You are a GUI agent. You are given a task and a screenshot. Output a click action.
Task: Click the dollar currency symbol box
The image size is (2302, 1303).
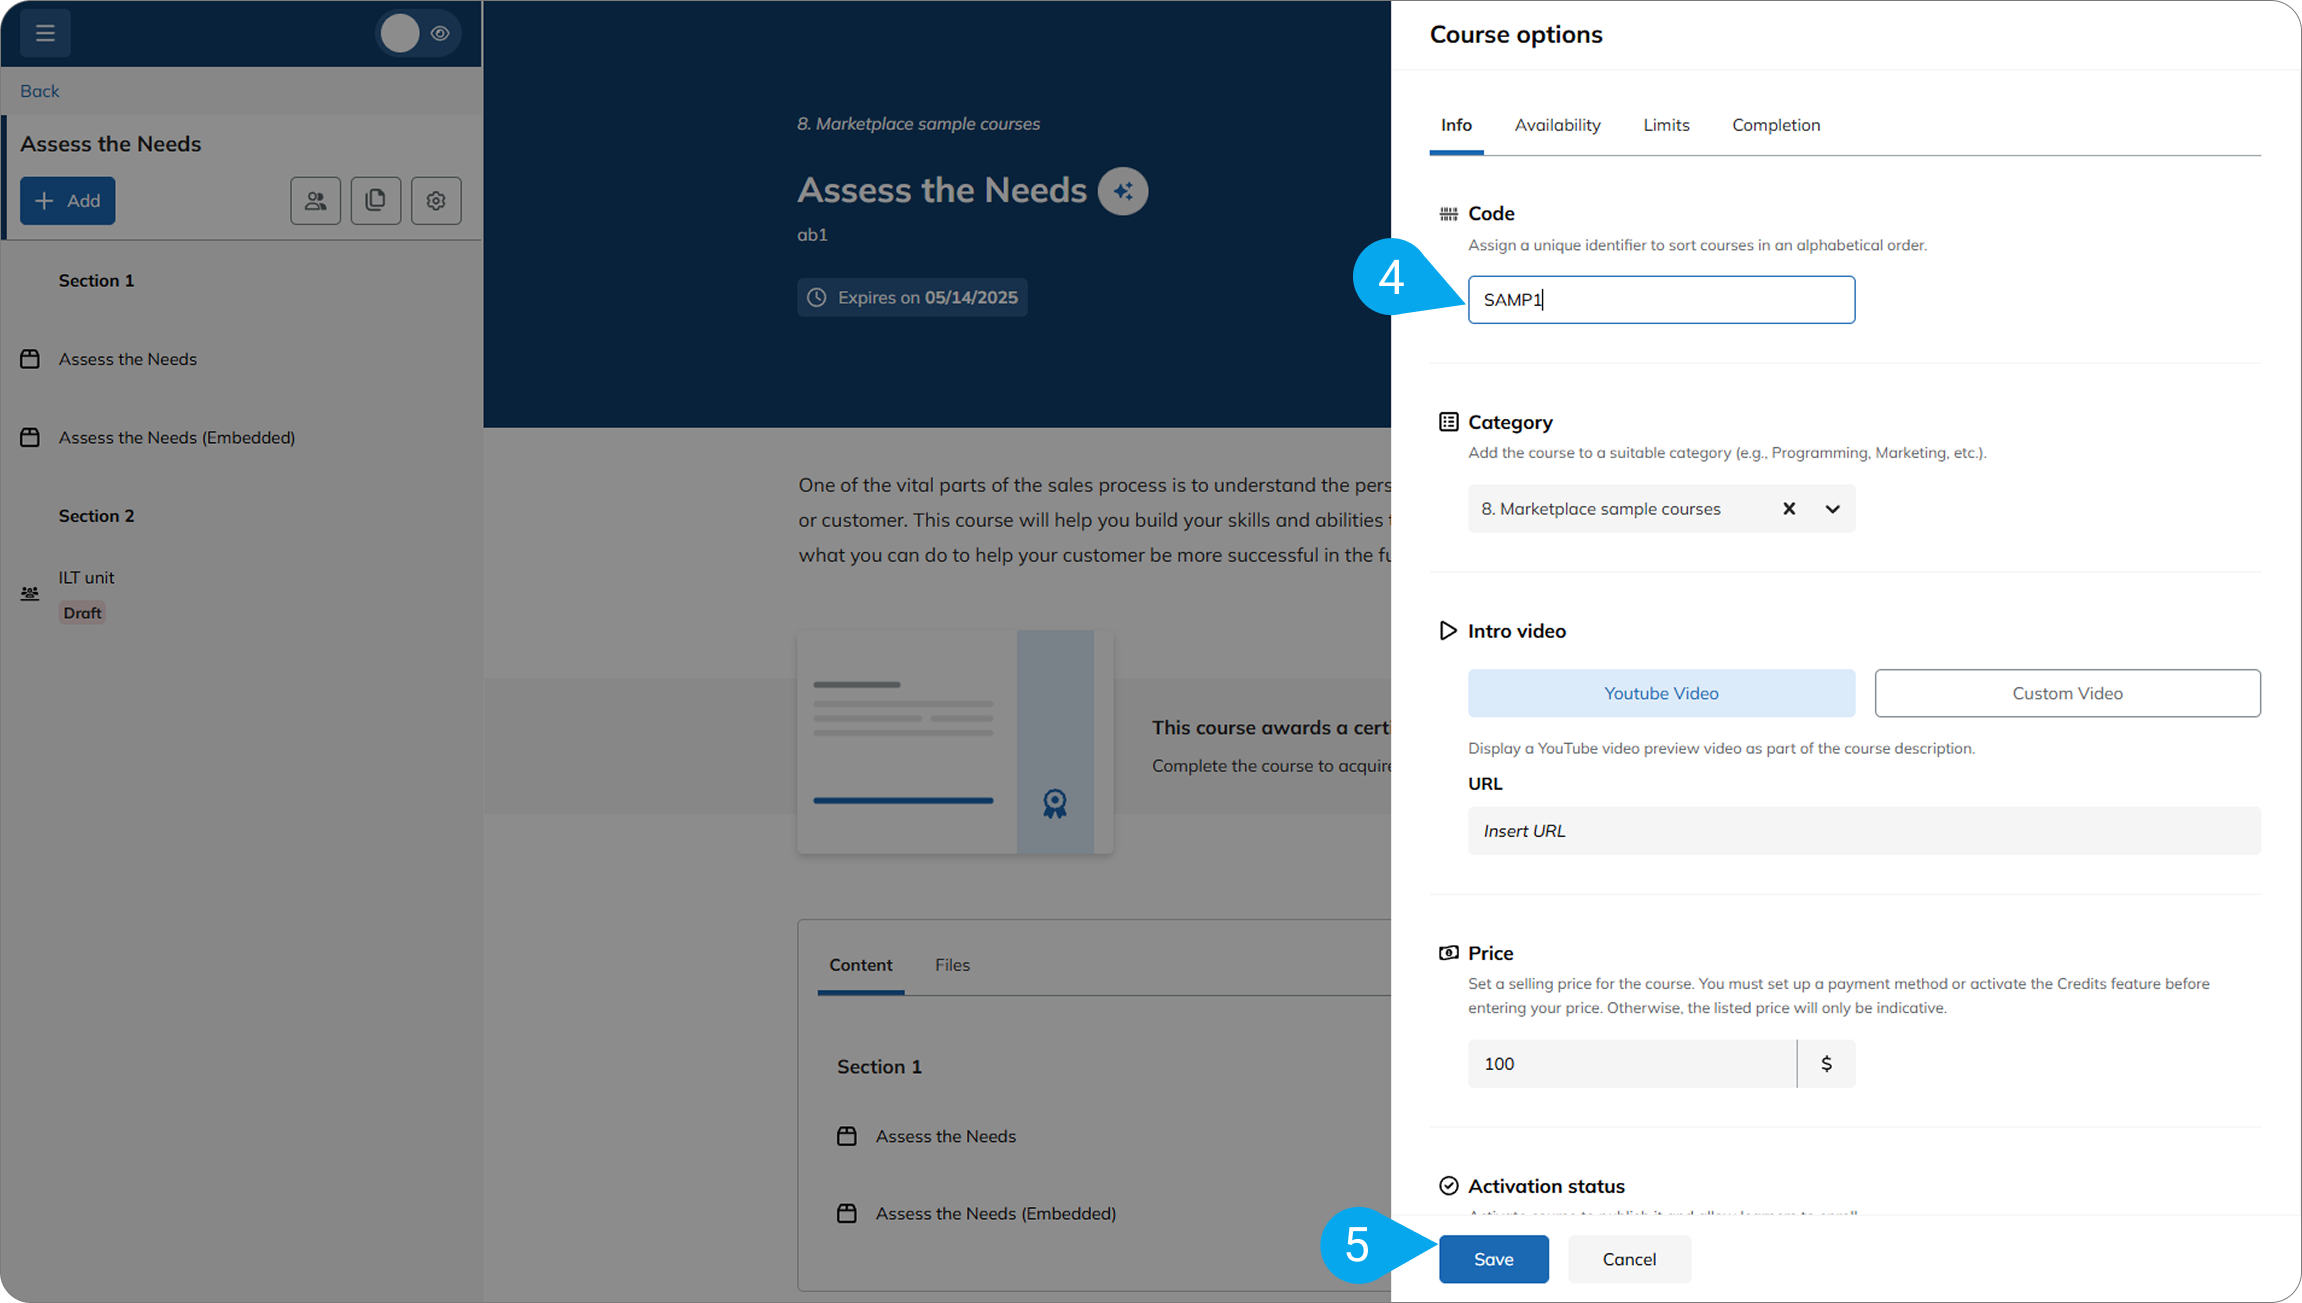click(1826, 1064)
